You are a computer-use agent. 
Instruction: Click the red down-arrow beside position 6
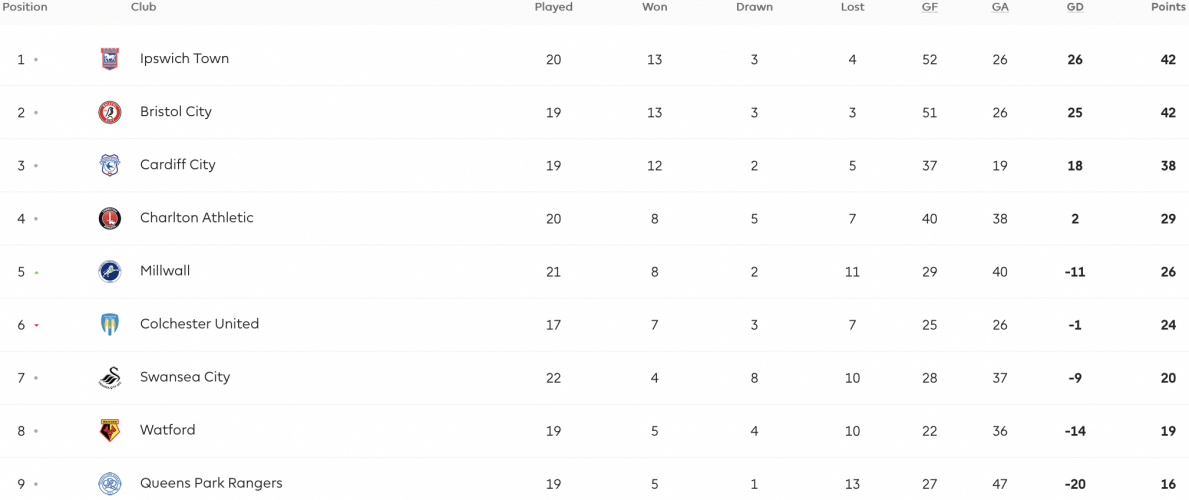[x=36, y=325]
